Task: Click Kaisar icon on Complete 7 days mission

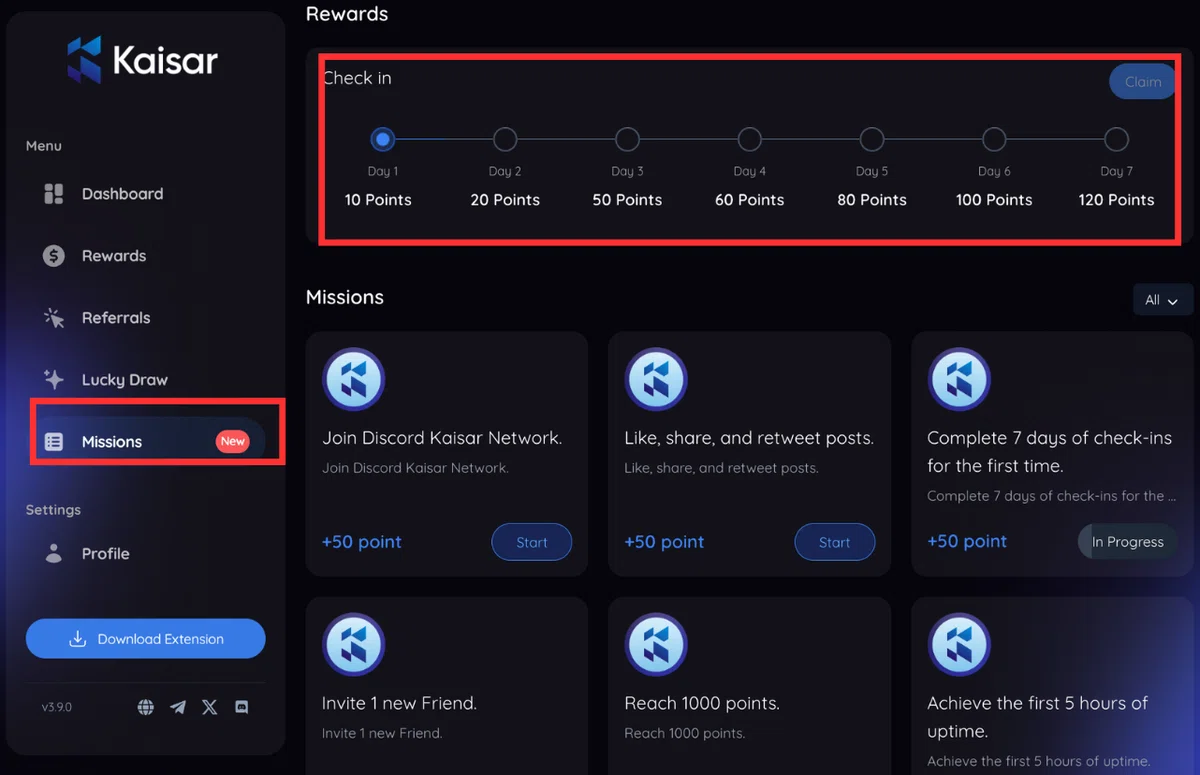Action: [x=959, y=380]
